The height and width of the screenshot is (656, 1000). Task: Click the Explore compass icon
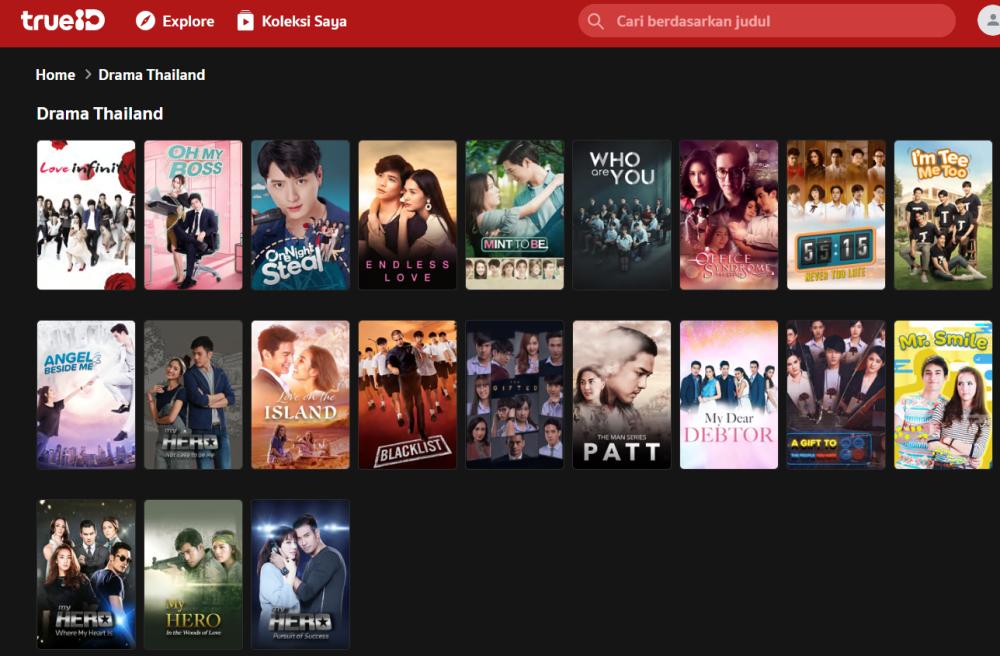click(145, 21)
